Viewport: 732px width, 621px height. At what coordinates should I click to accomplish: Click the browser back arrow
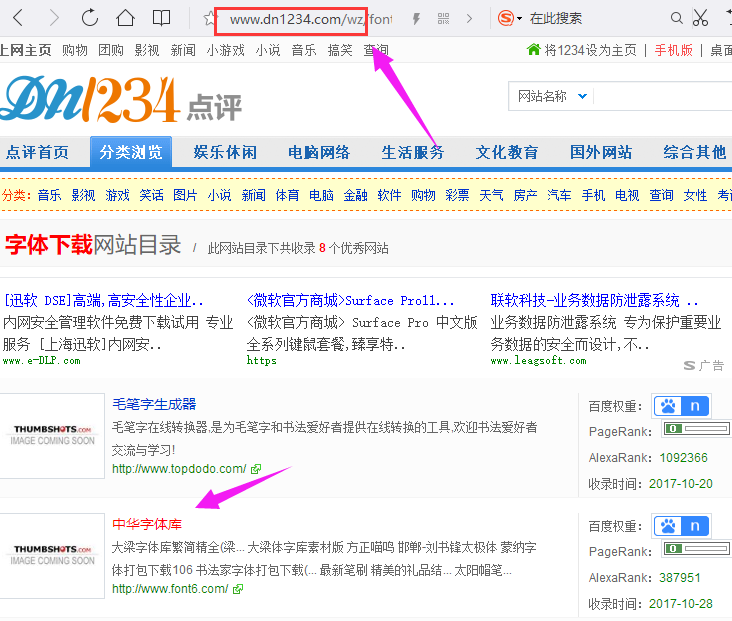pyautogui.click(x=18, y=18)
